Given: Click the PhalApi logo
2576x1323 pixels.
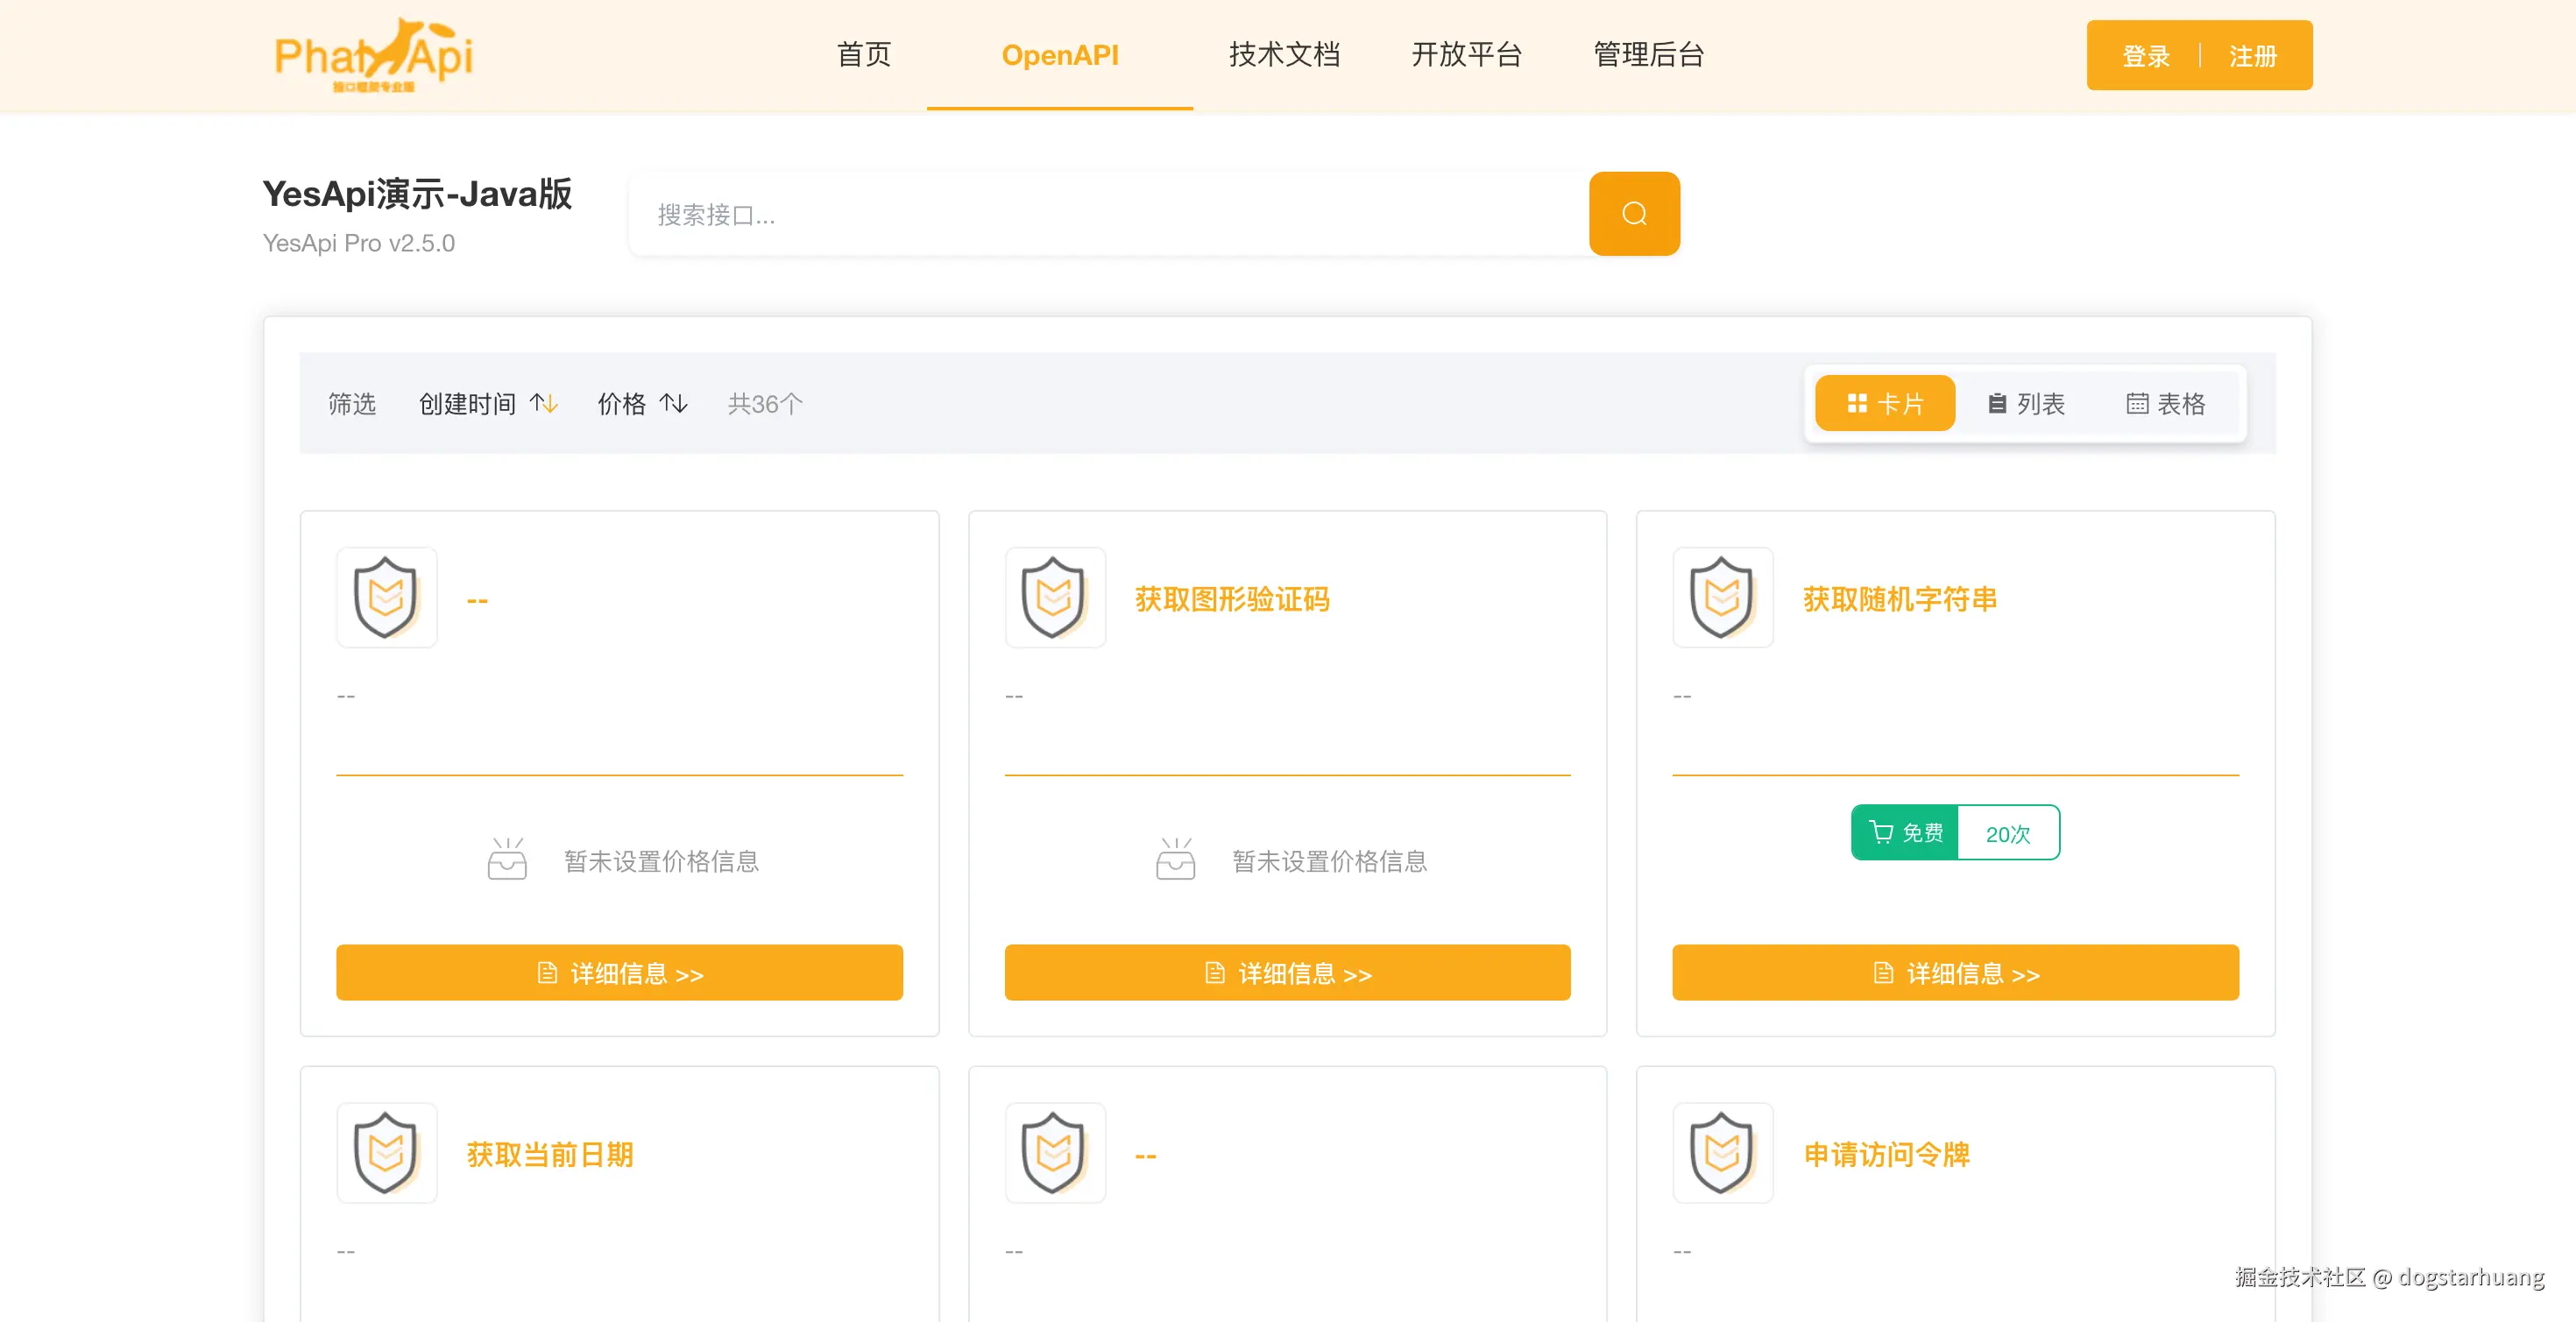Looking at the screenshot, I should [373, 55].
